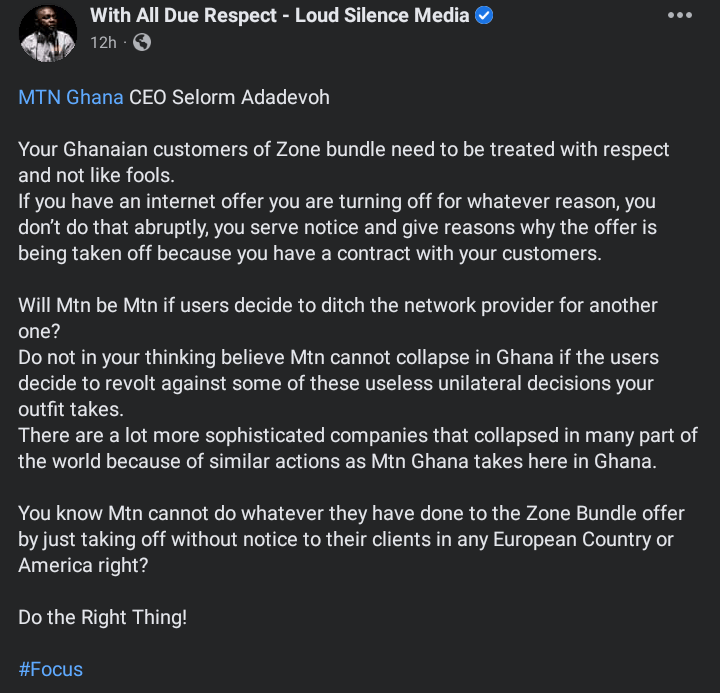This screenshot has height=693, width=720.
Task: Open the post's three-dot options menu
Action: pyautogui.click(x=679, y=17)
